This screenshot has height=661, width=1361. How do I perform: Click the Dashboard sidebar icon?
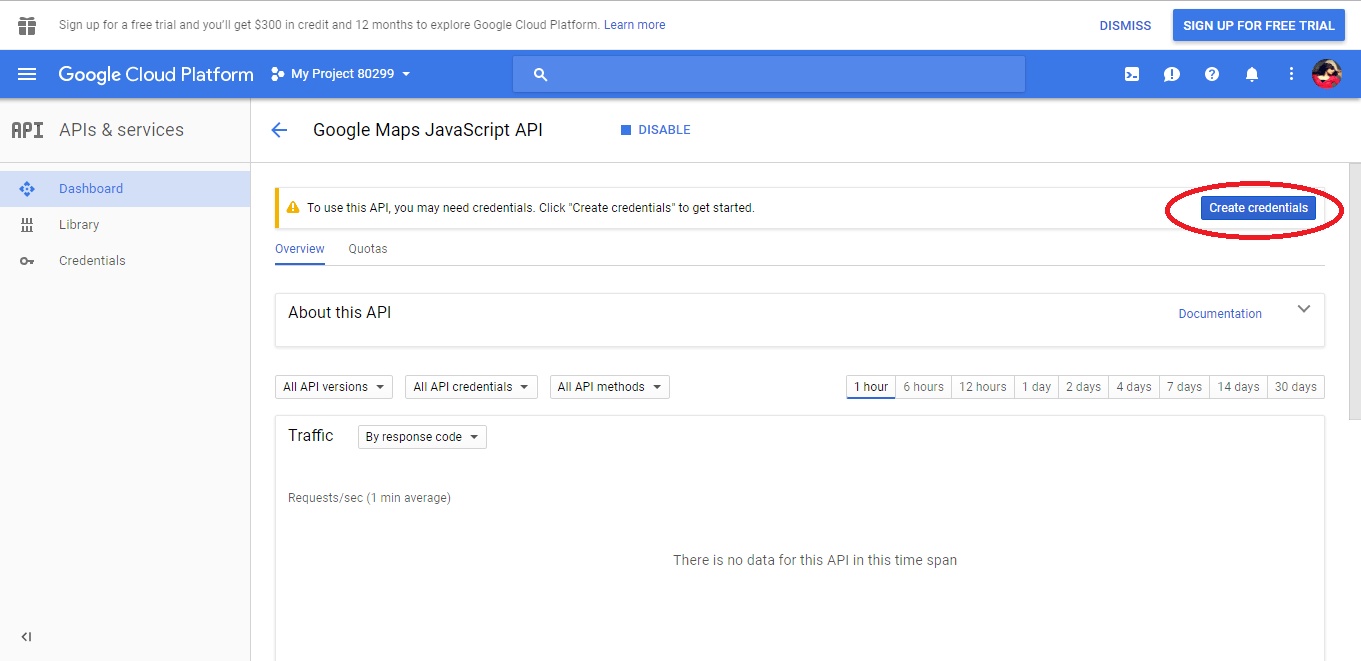(27, 189)
